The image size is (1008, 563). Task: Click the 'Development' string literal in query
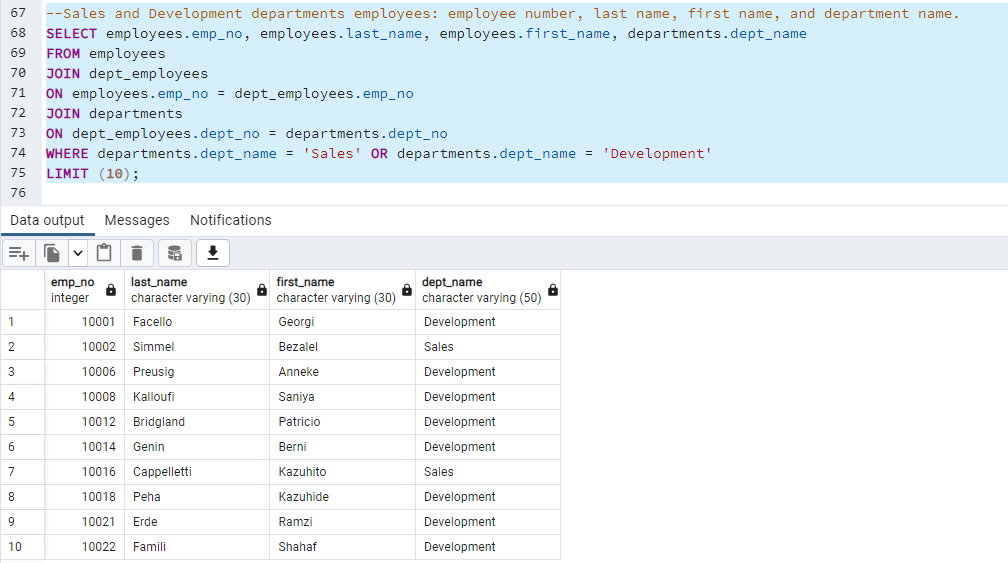pos(657,154)
